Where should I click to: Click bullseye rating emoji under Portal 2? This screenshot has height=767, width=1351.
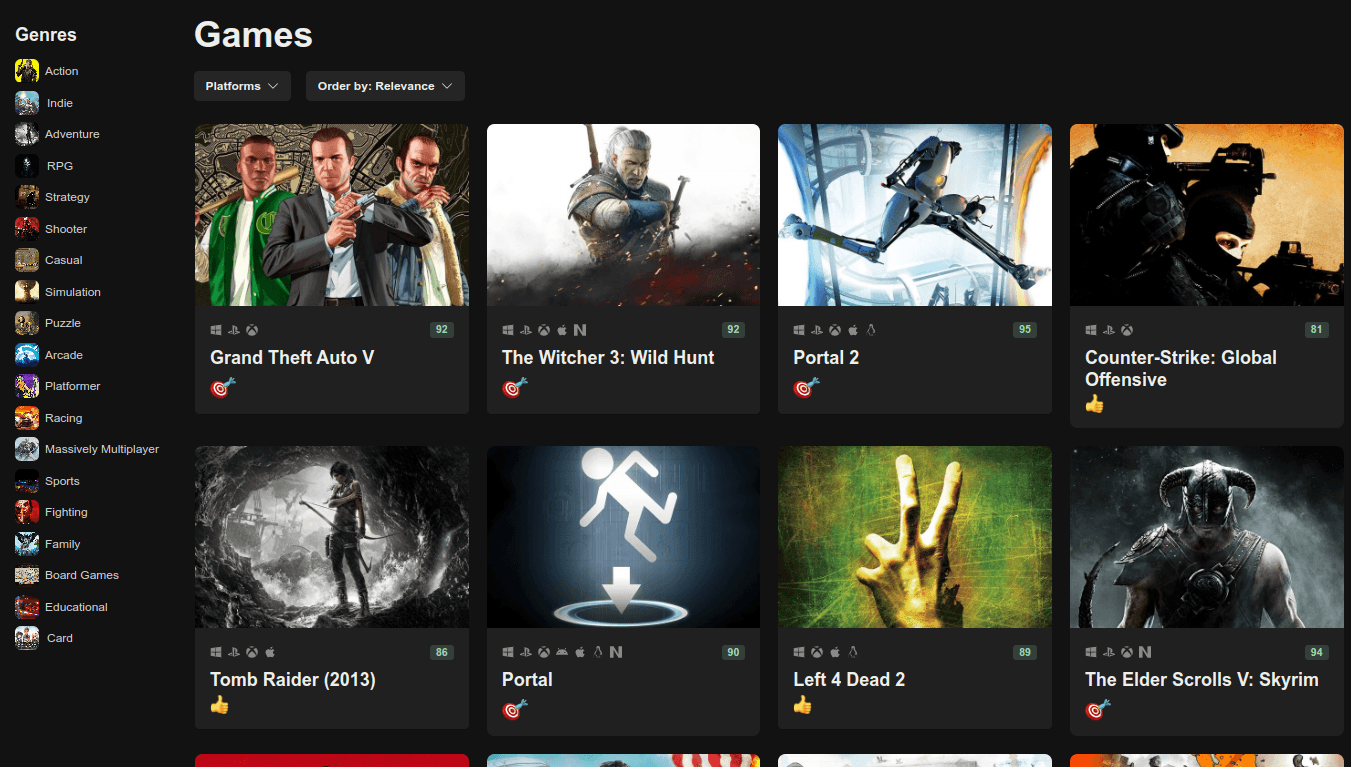click(806, 387)
